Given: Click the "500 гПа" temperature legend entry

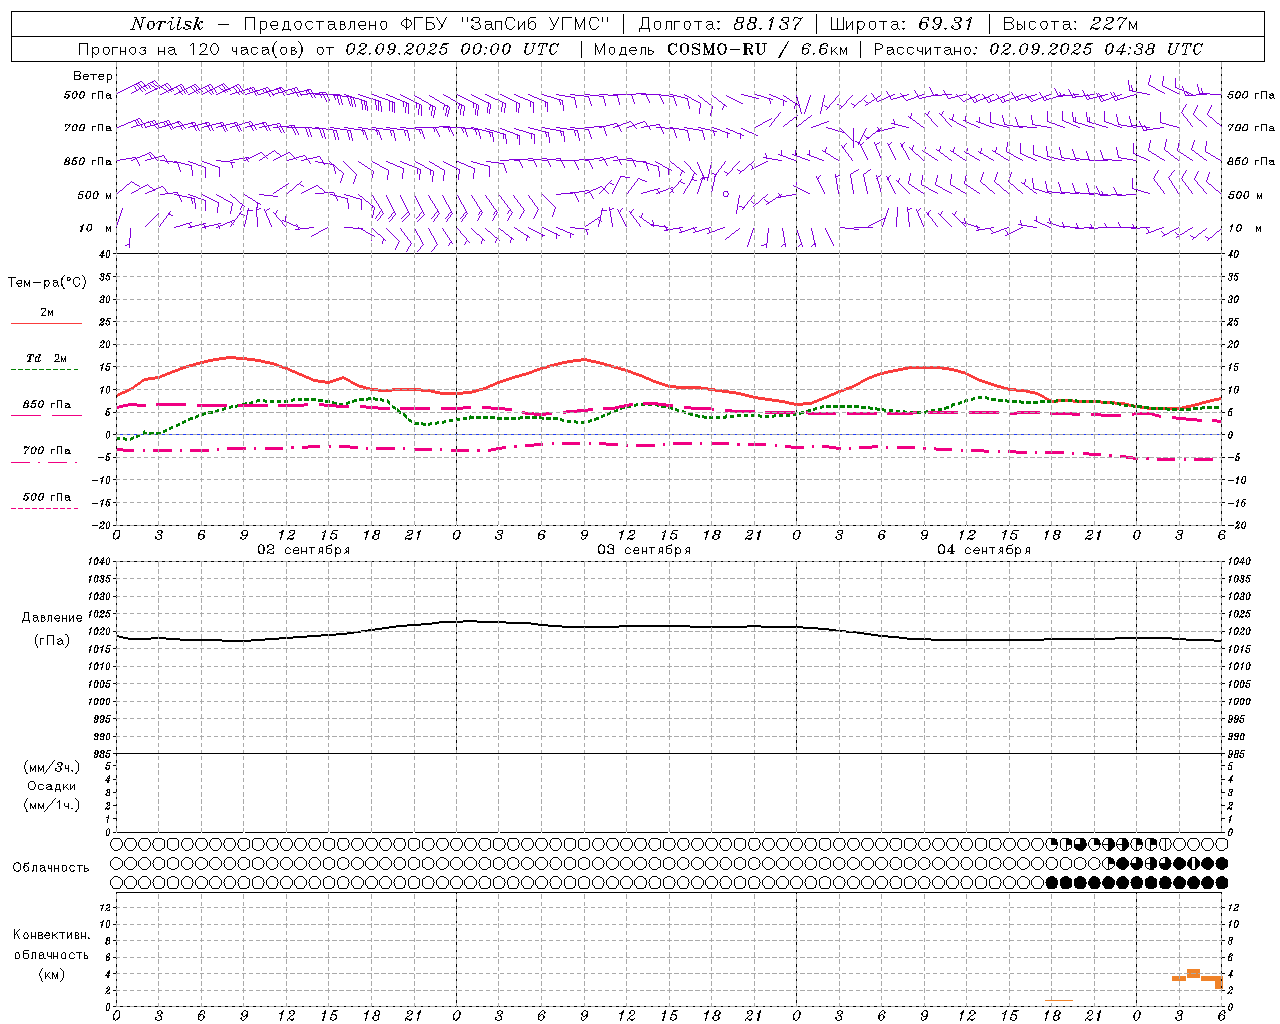Looking at the screenshot, I should (47, 497).
